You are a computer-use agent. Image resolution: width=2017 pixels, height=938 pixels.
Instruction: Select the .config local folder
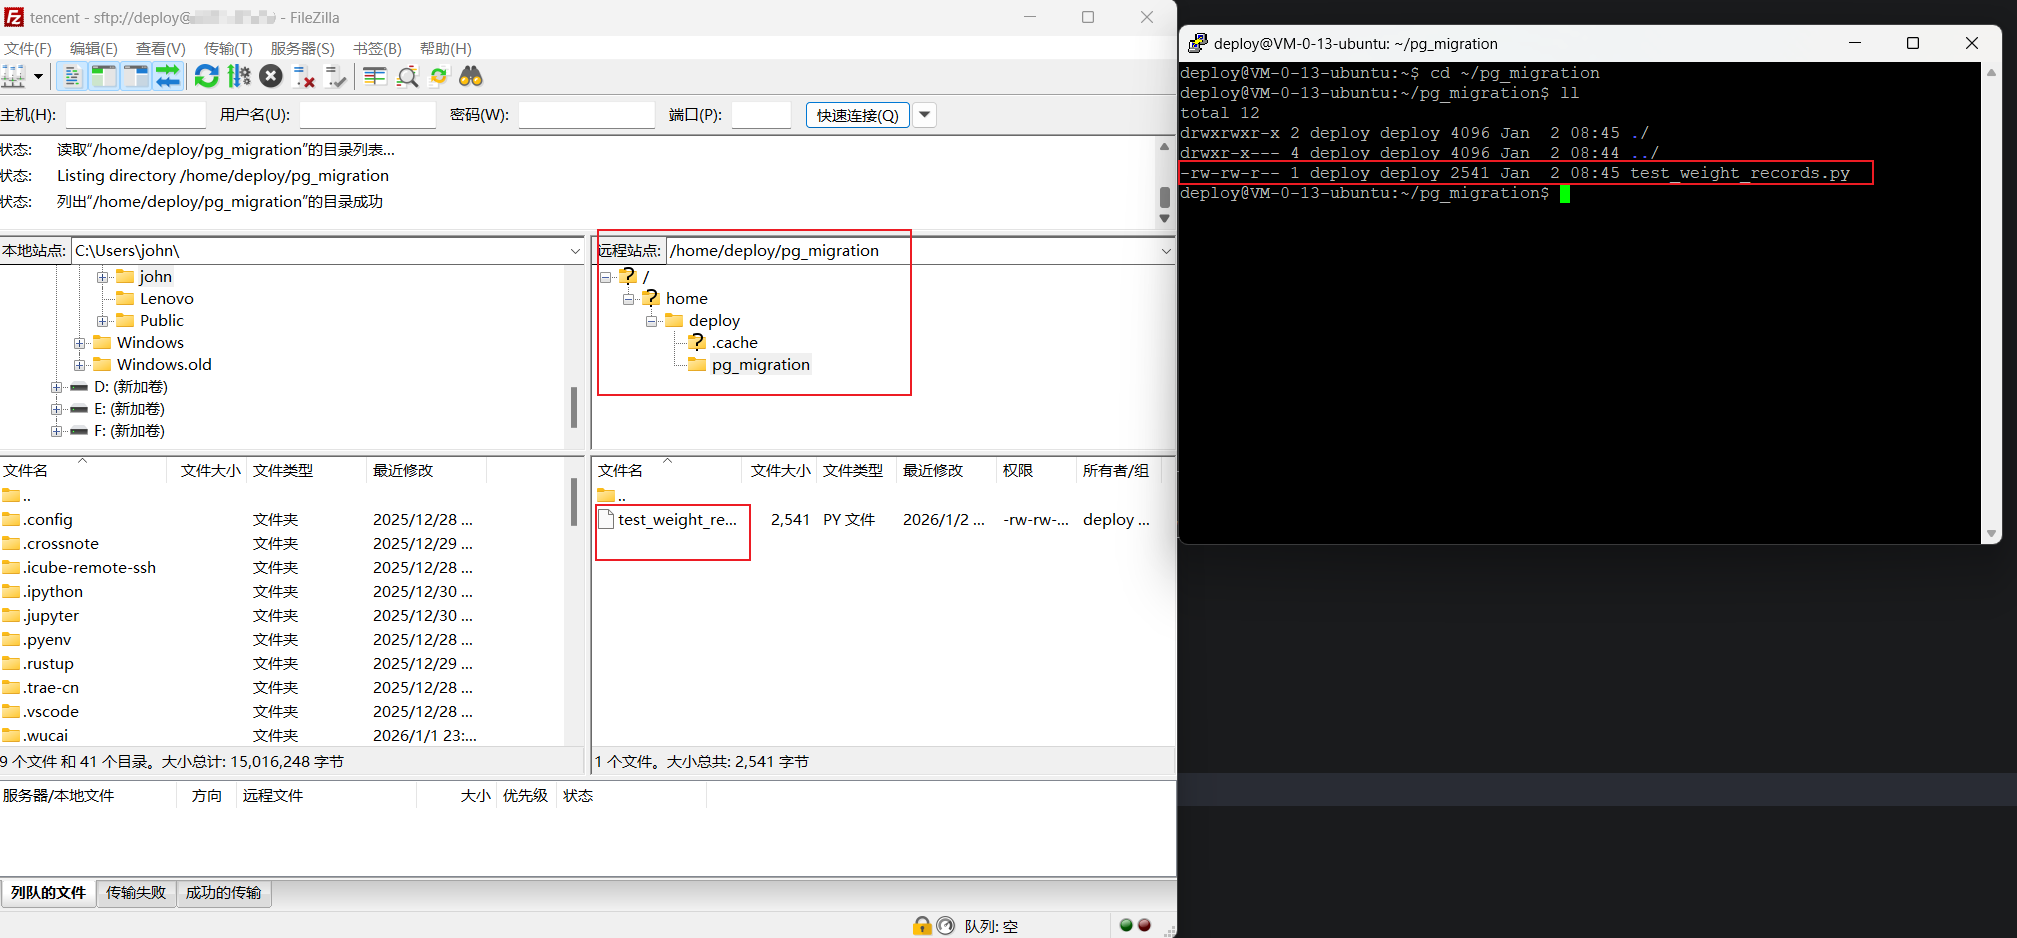pos(48,520)
